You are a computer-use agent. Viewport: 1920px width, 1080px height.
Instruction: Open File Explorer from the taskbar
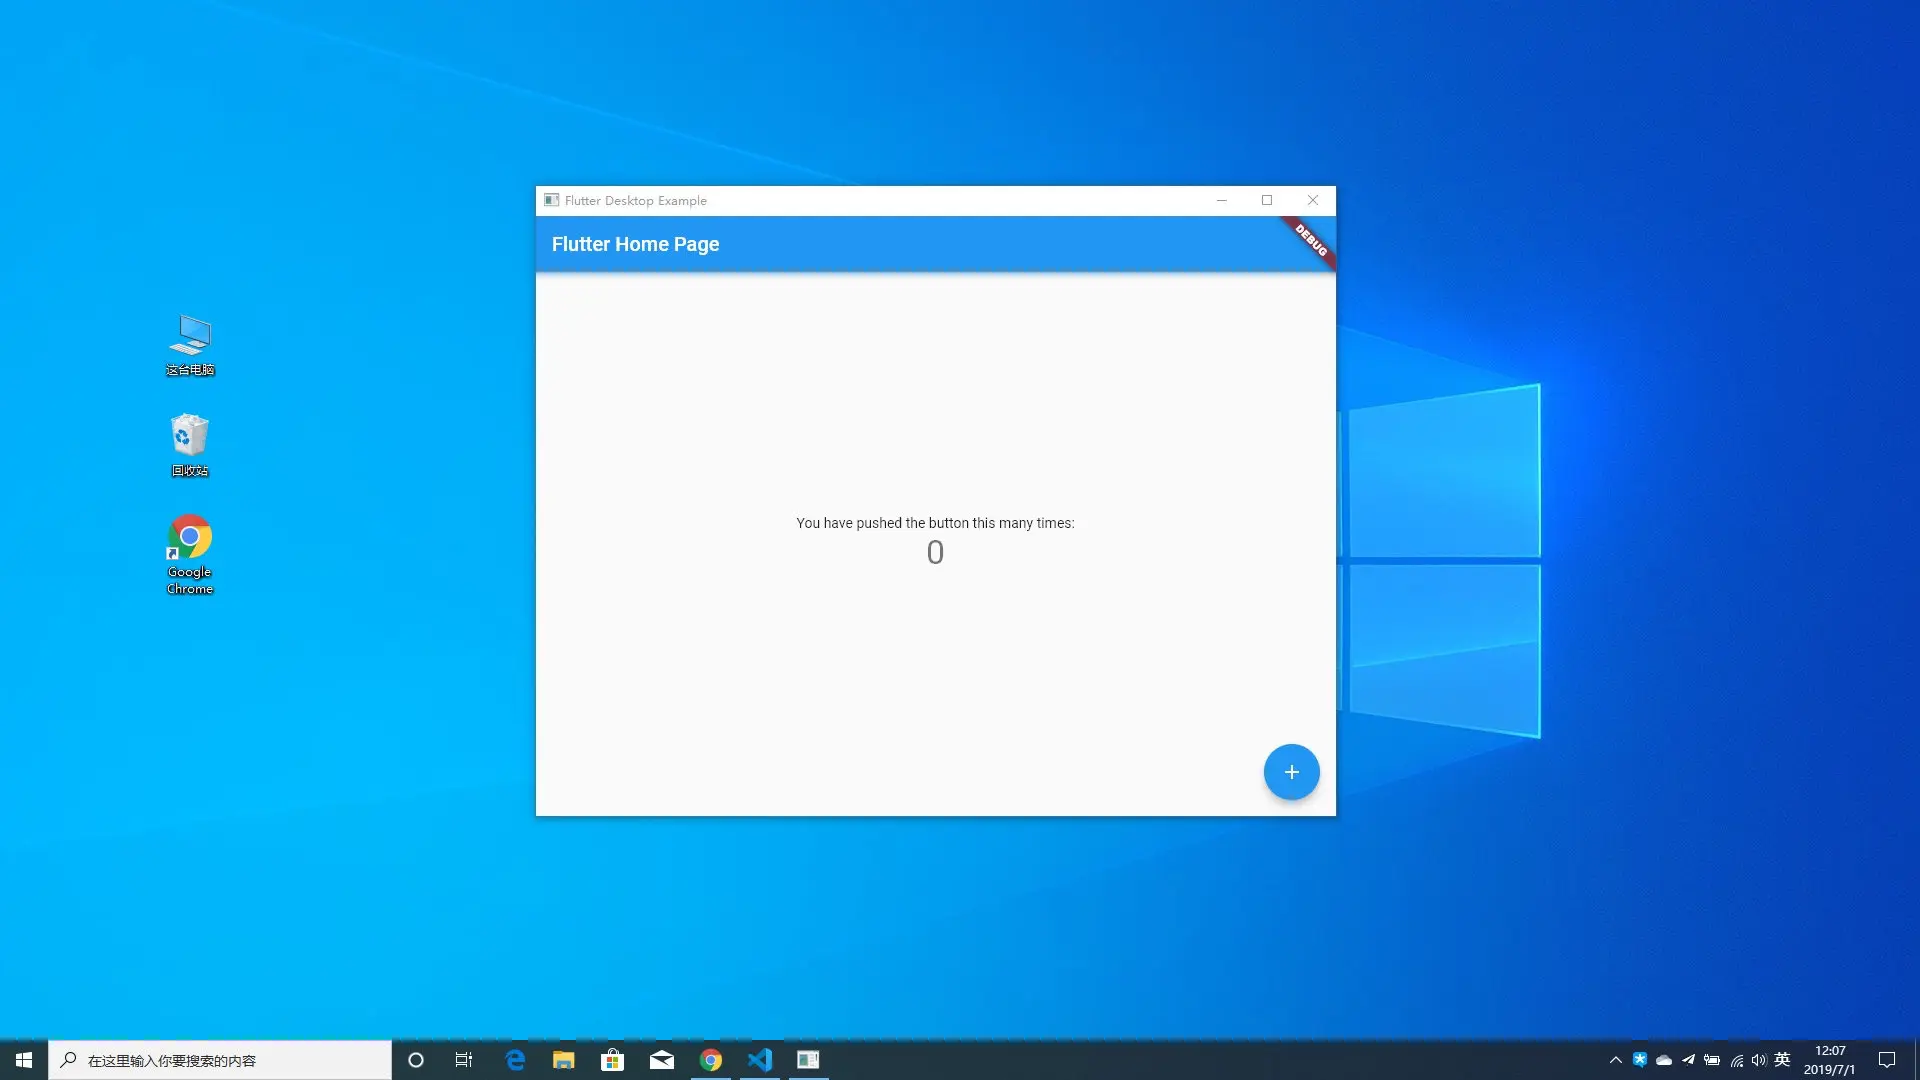click(564, 1060)
